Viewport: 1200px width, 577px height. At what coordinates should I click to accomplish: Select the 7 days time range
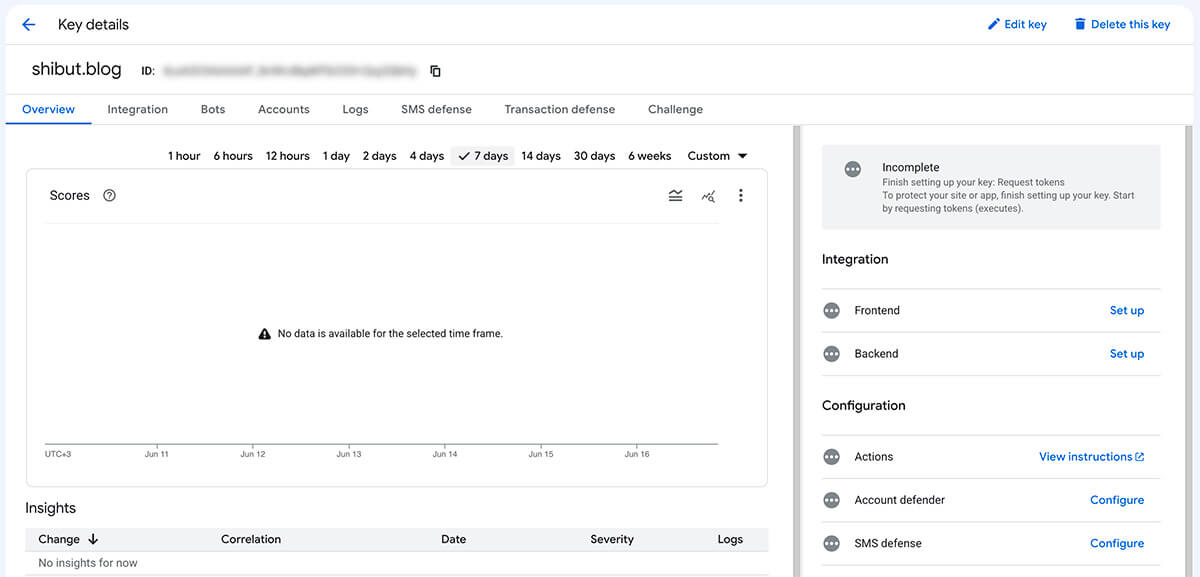(x=483, y=156)
